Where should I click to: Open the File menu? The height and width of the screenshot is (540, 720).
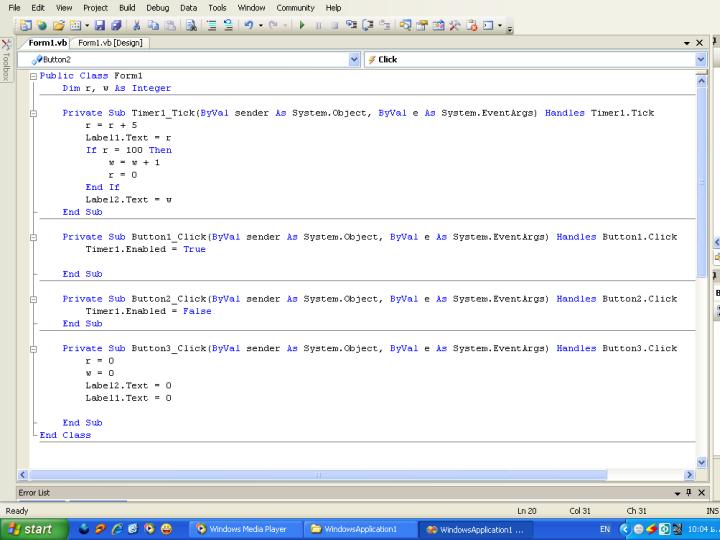[14, 8]
